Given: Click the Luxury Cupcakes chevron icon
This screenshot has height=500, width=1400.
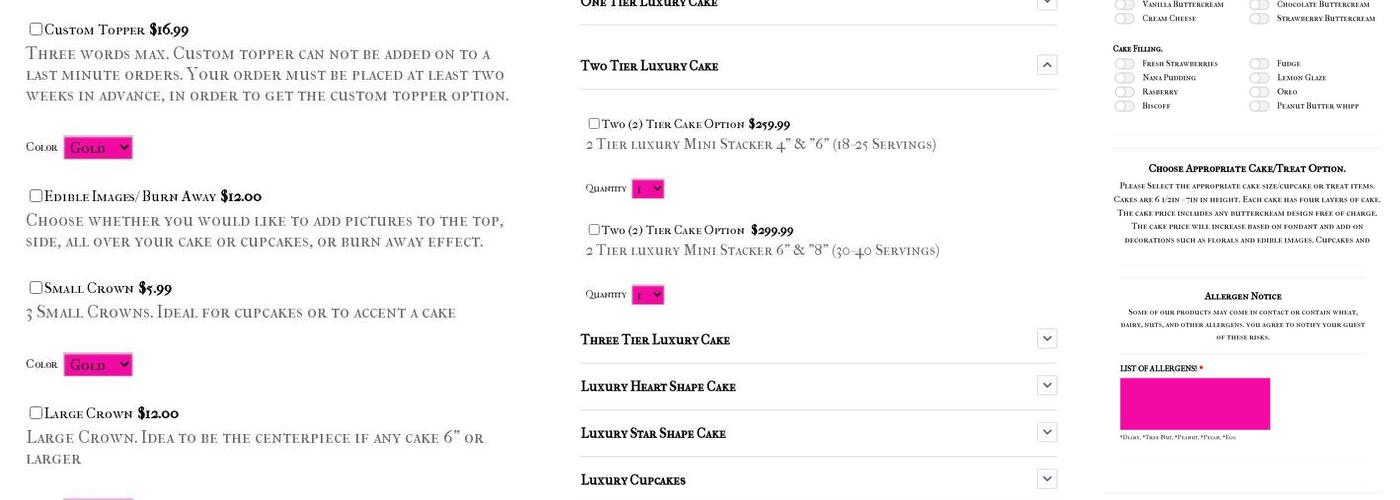Looking at the screenshot, I should [x=1047, y=479].
